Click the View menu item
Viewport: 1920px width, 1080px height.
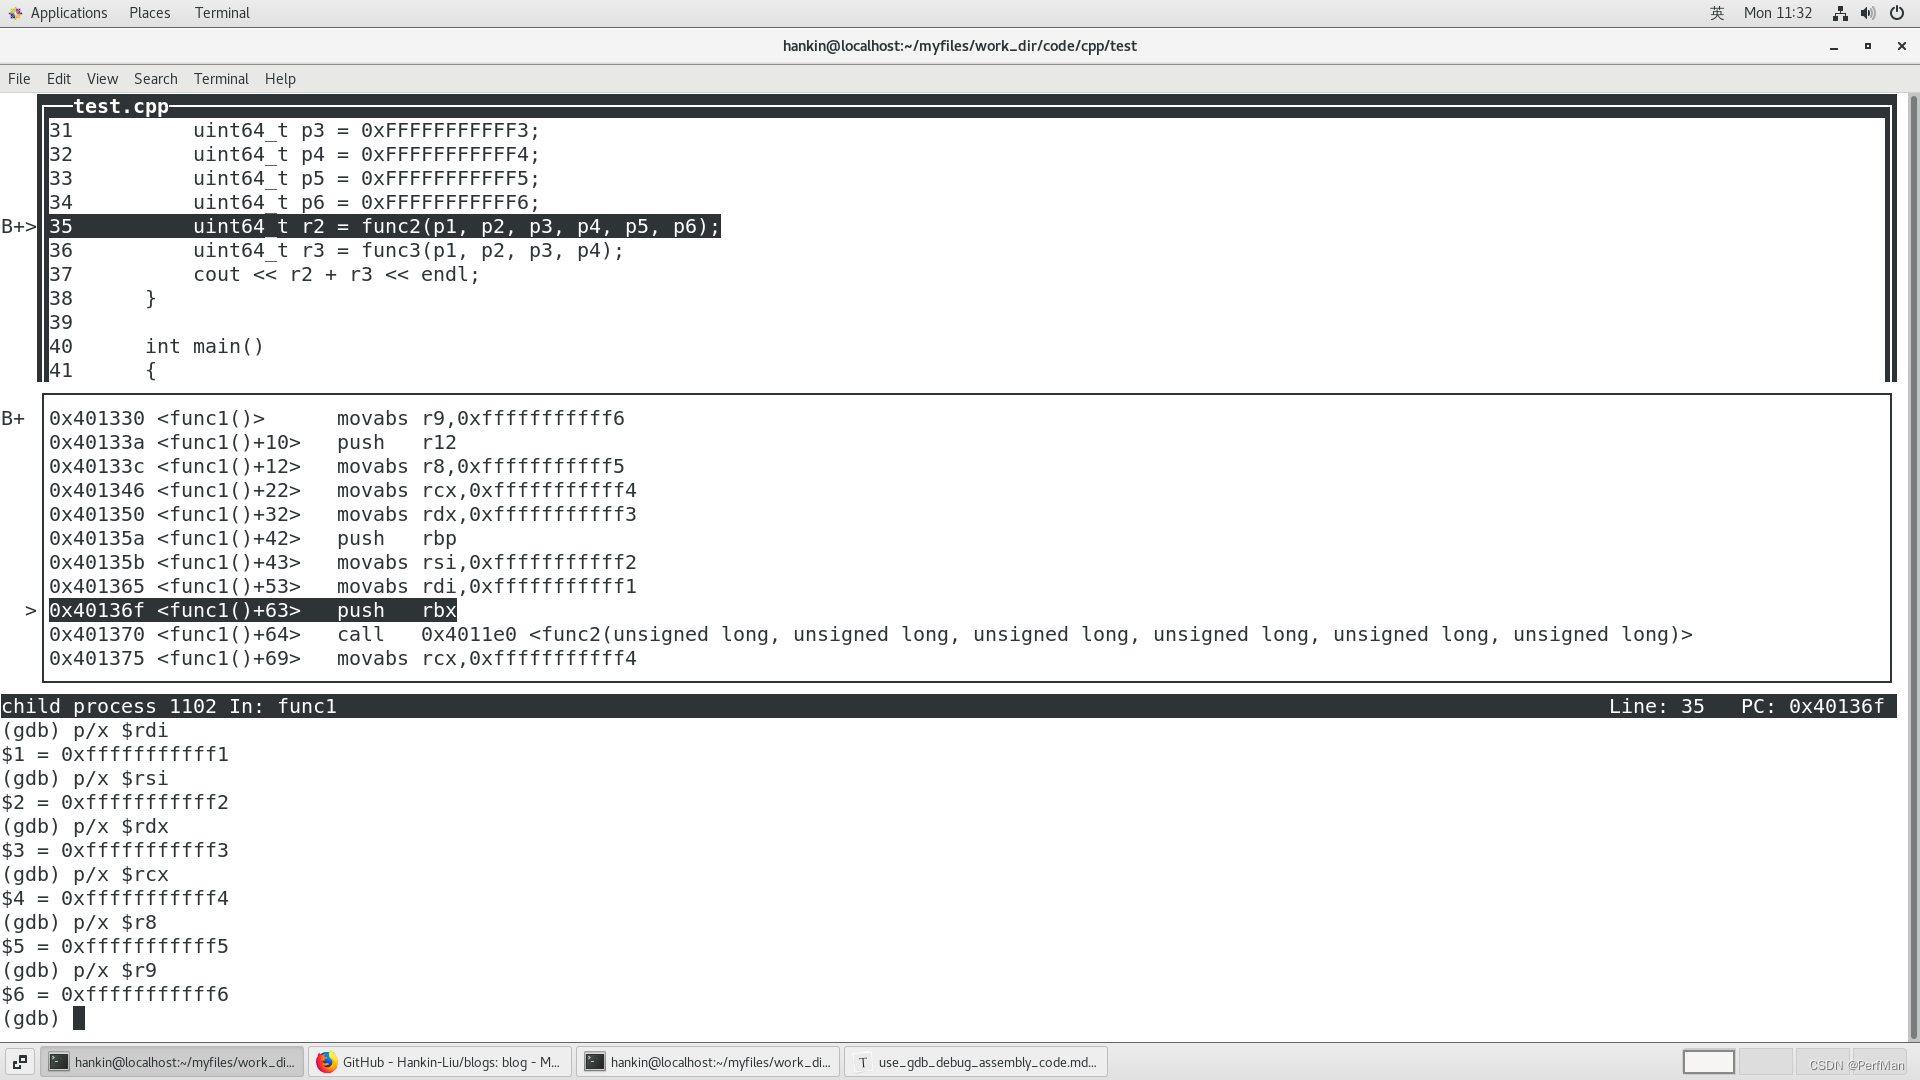102,79
